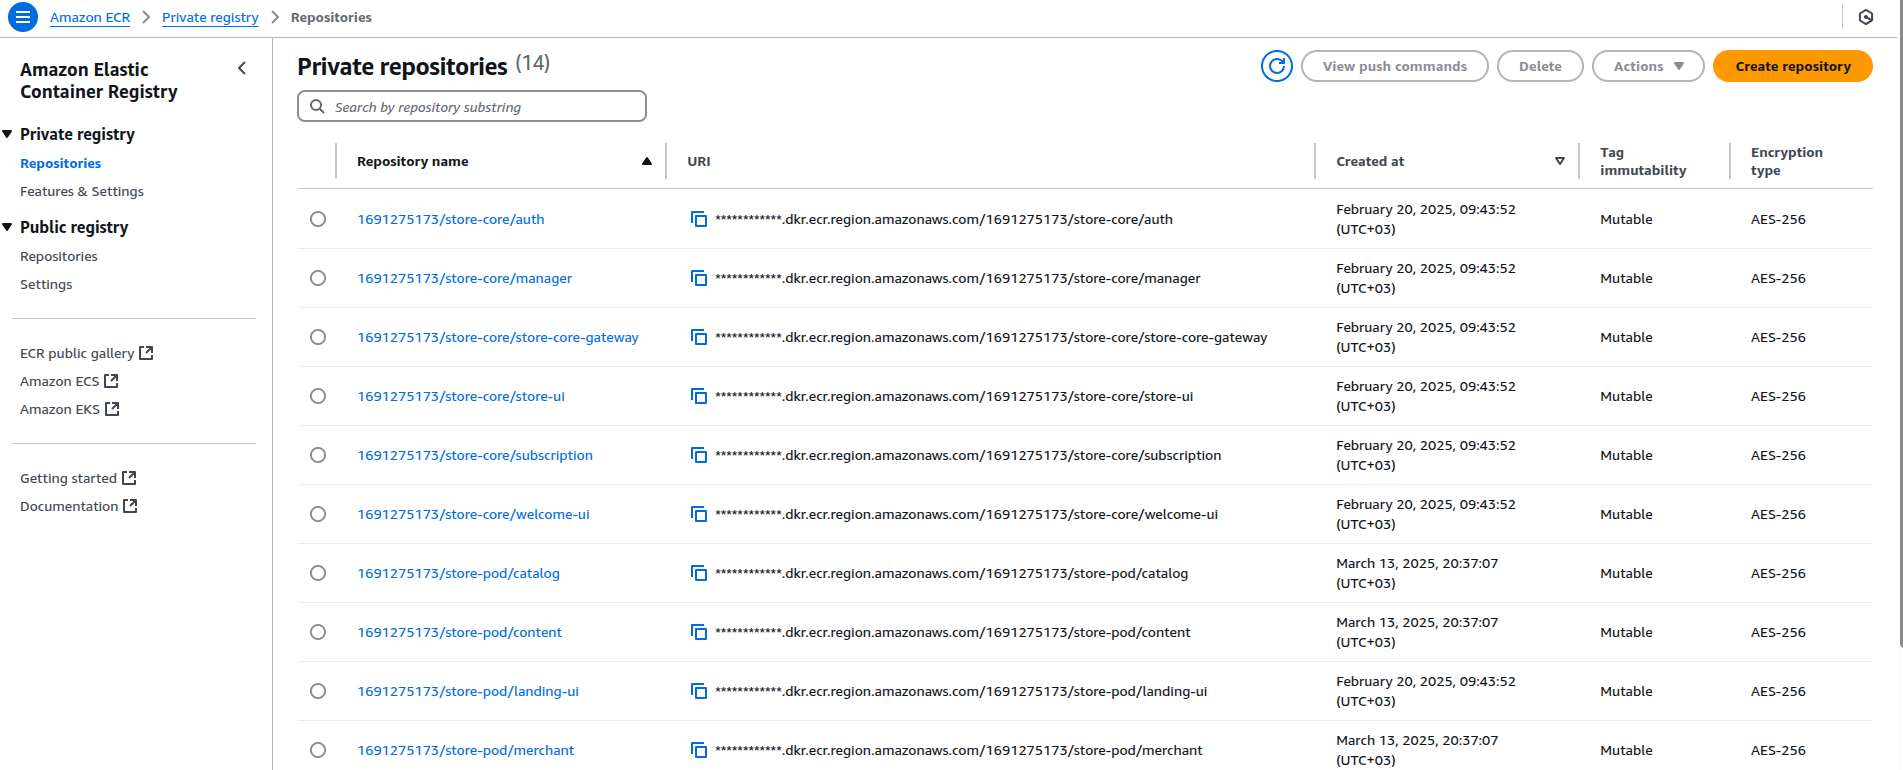Copy URI of store-core/manager repository

[699, 278]
